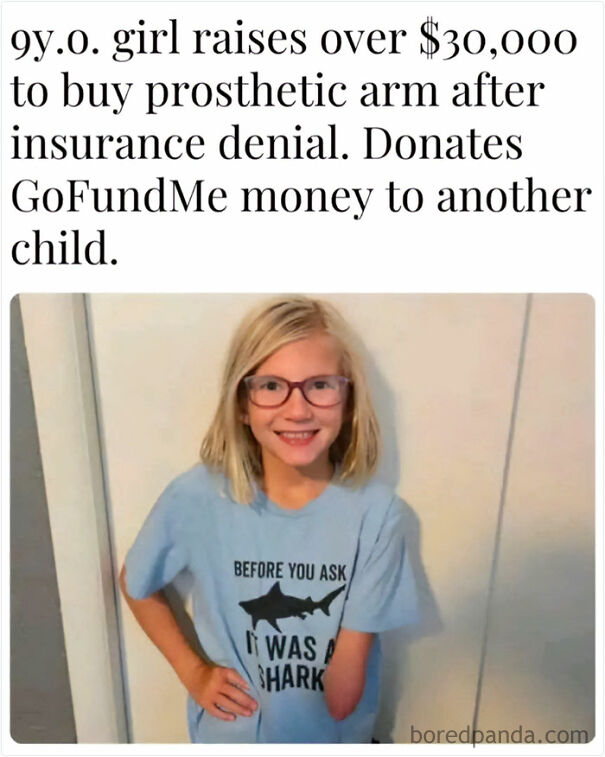Click the girl's red-framed glasses
Image resolution: width=605 pixels, height=757 pixels.
click(296, 391)
